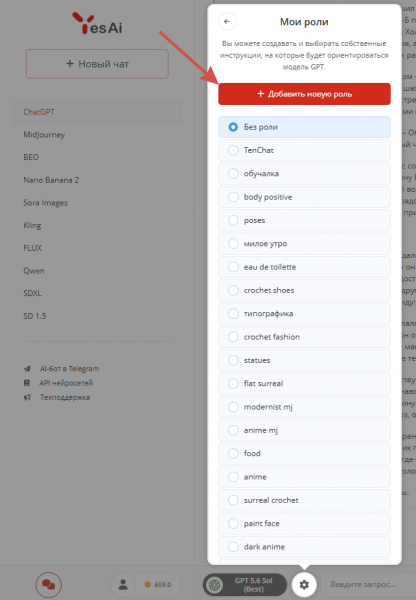Start a new chat with Новый чат

(97, 64)
